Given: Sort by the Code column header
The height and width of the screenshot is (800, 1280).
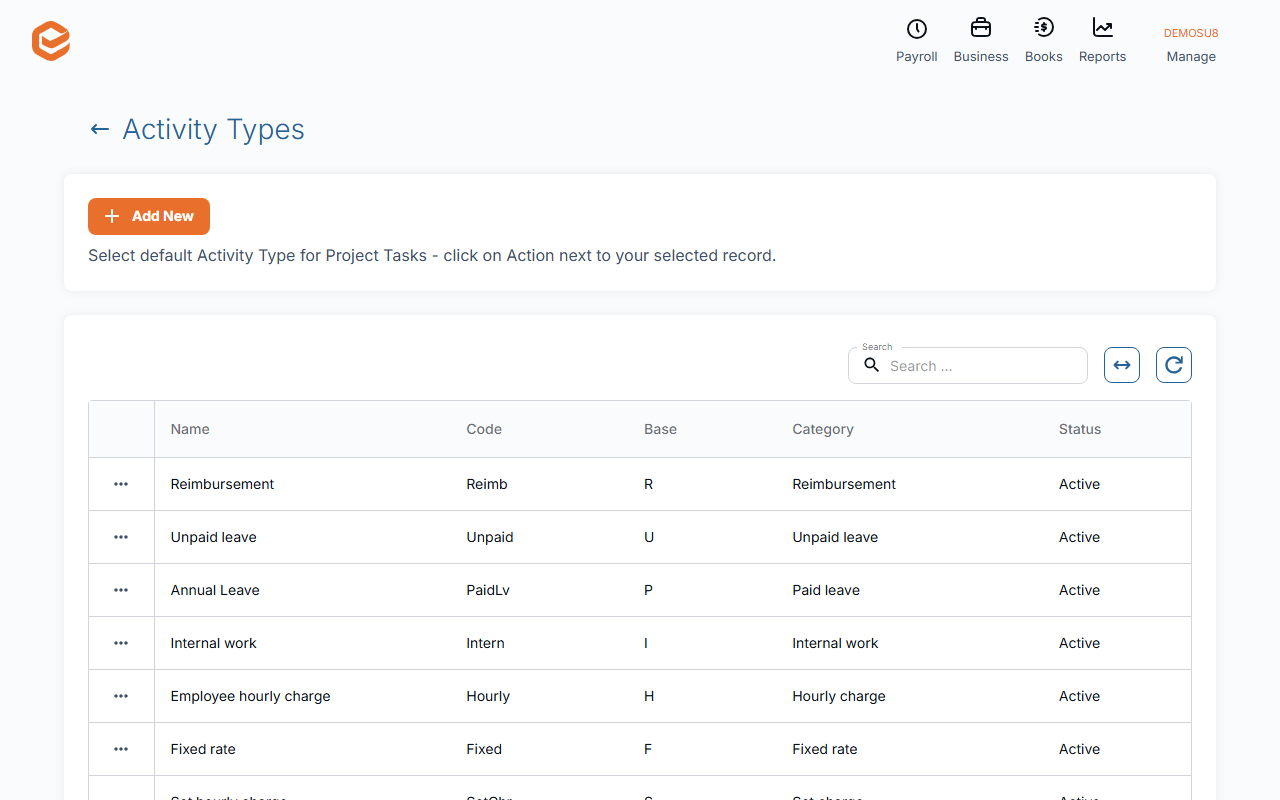Looking at the screenshot, I should pos(484,429).
